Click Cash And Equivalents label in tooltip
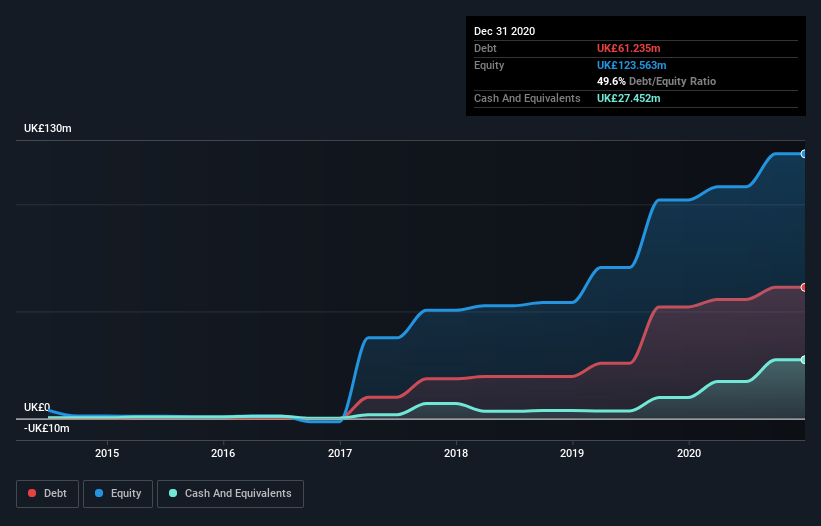This screenshot has height=526, width=821. click(527, 98)
